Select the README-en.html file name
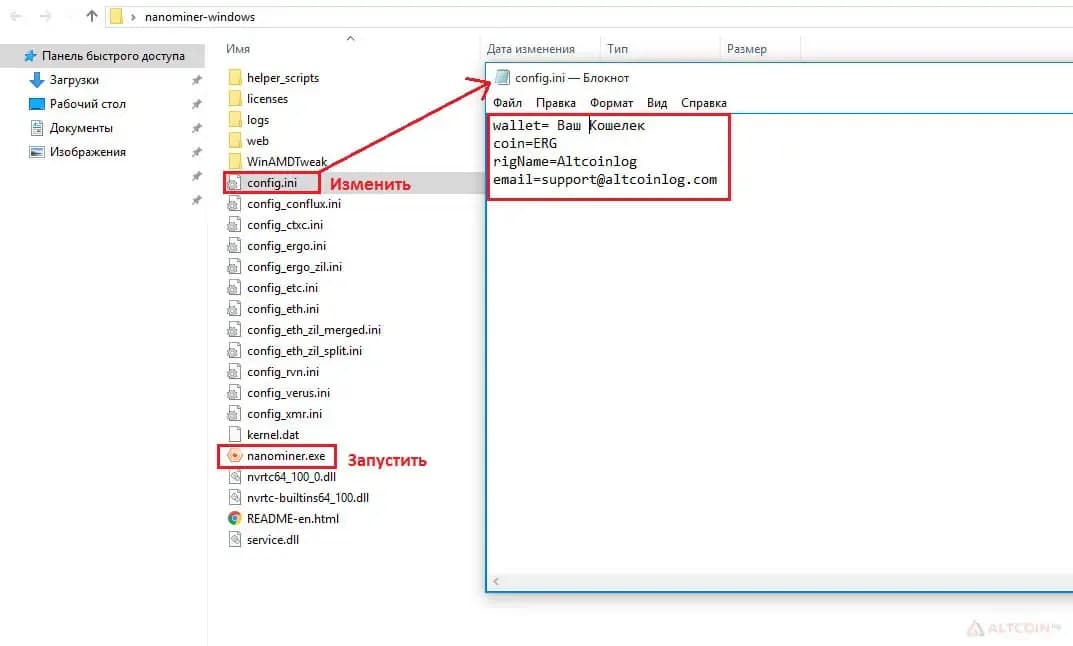The image size is (1073, 646). pos(293,519)
